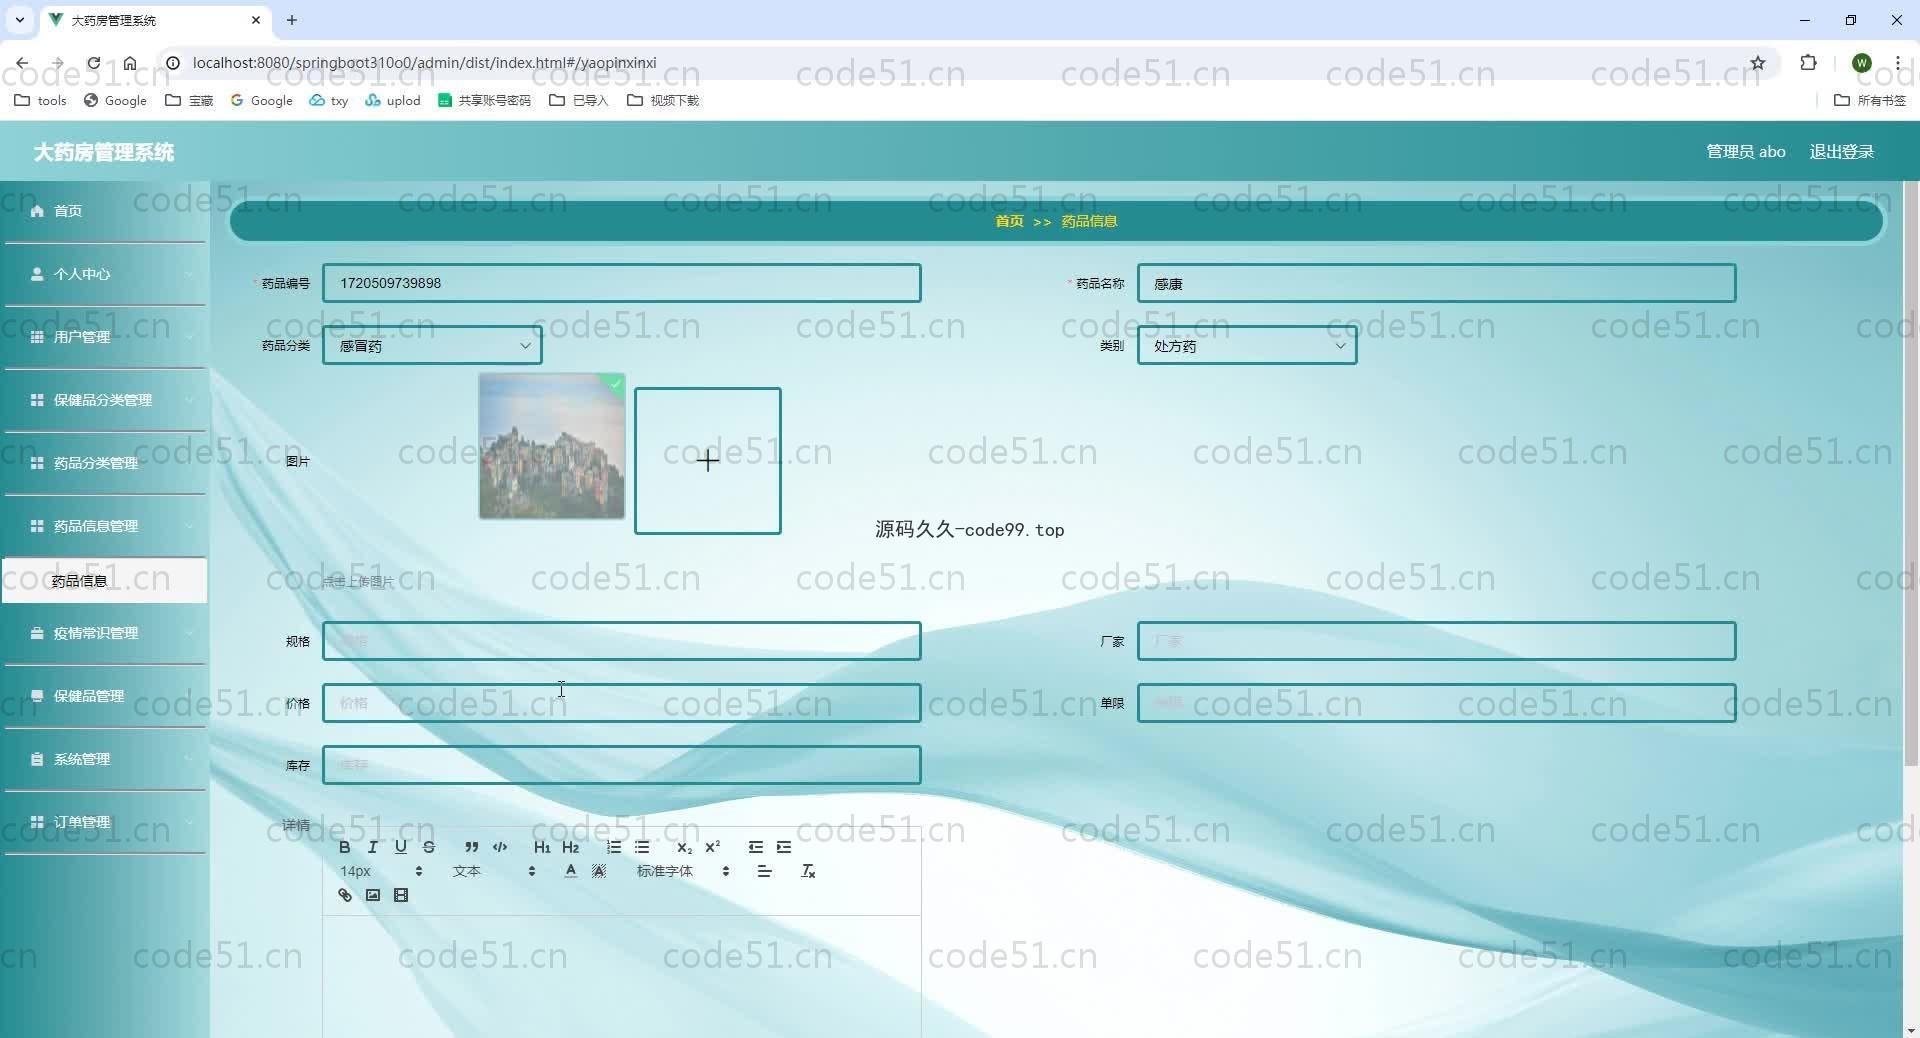Viewport: 1920px width, 1038px height.
Task: Focus the 药品编号 input field
Action: (x=621, y=283)
